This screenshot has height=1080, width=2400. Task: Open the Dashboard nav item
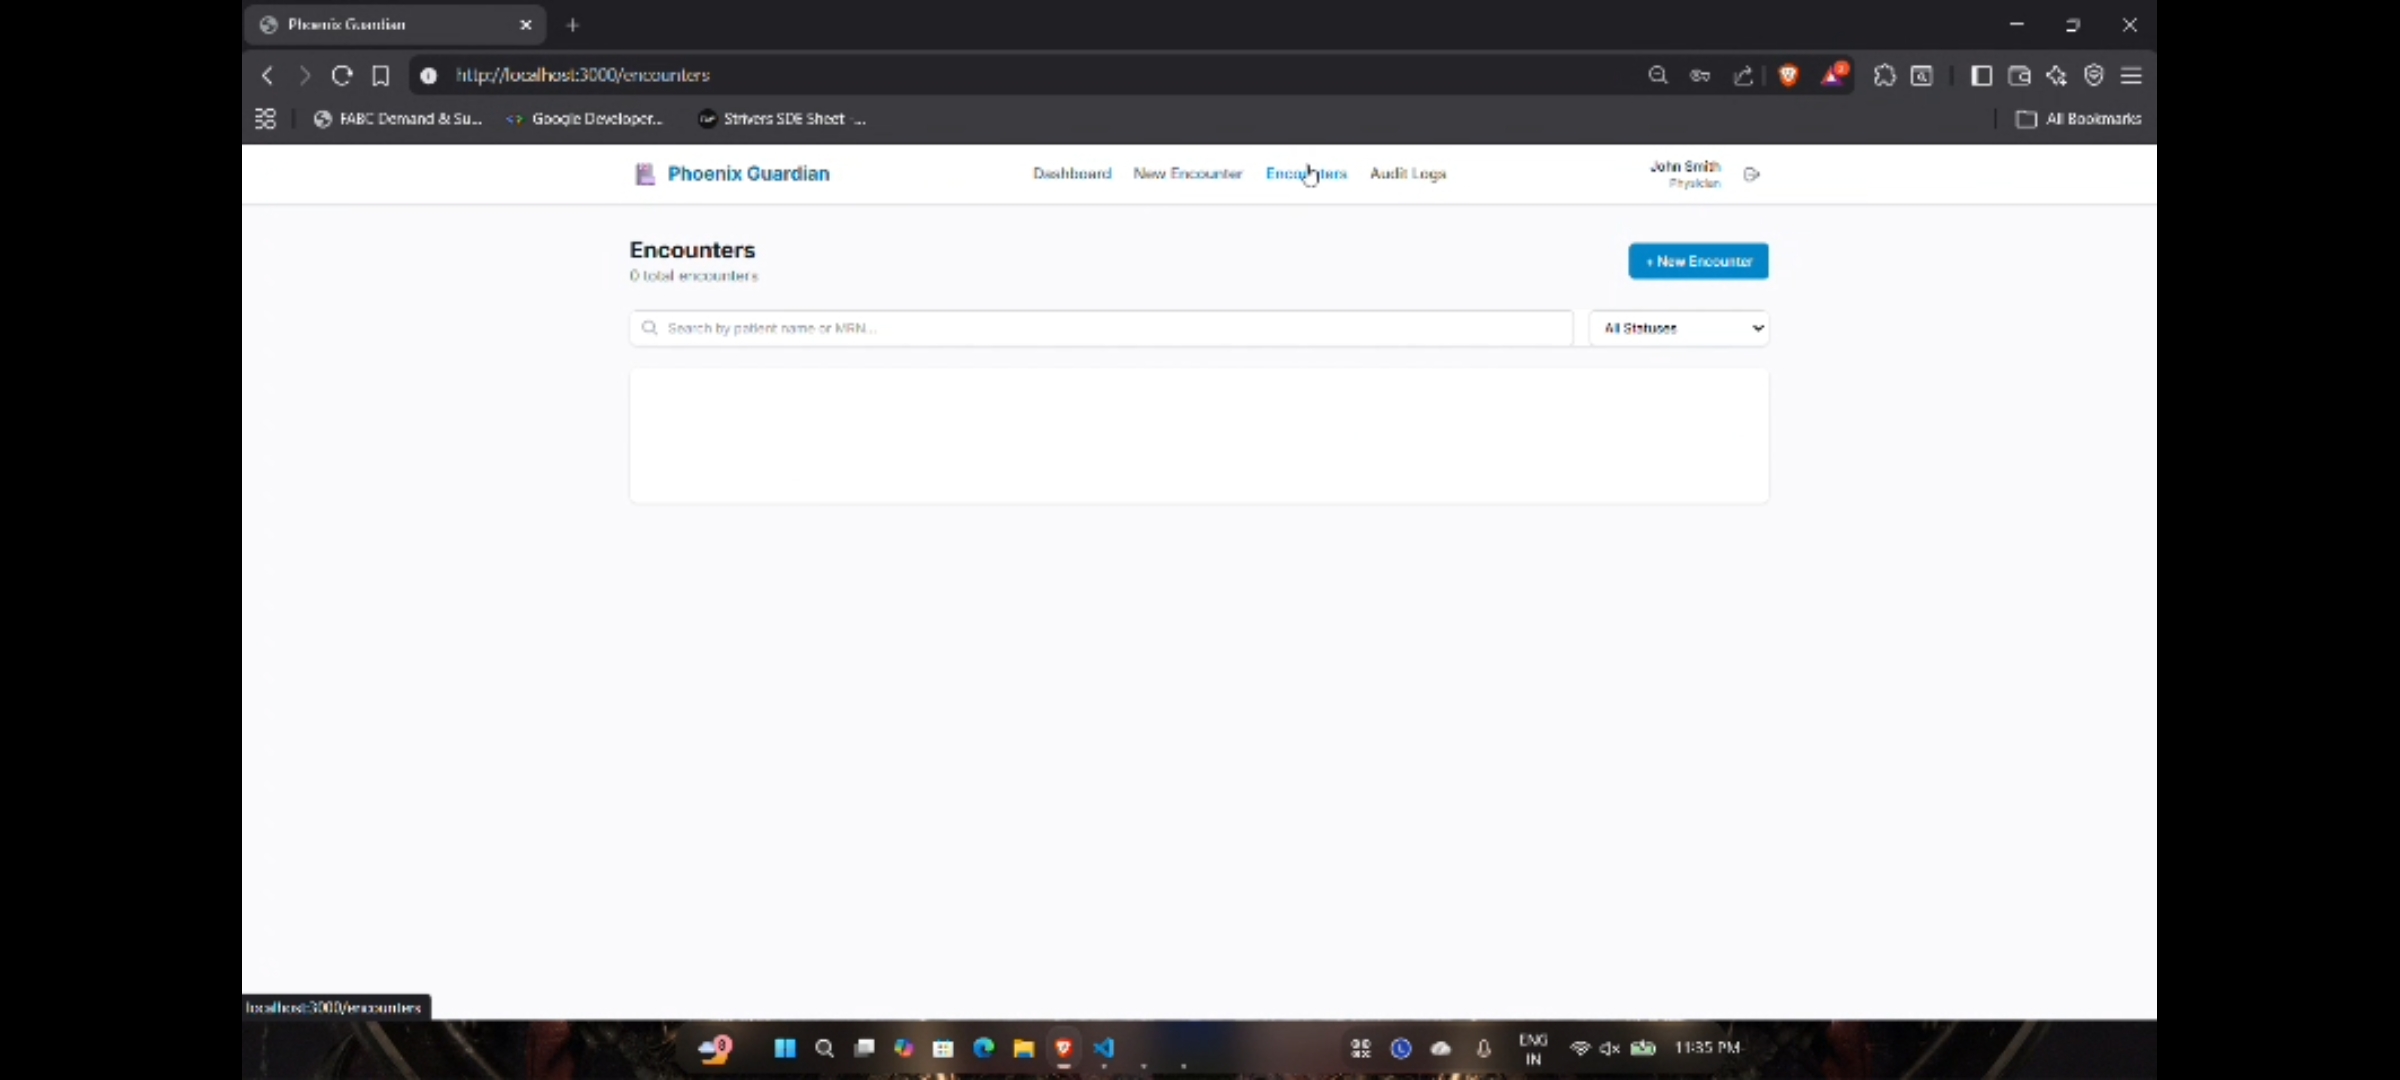pyautogui.click(x=1072, y=173)
